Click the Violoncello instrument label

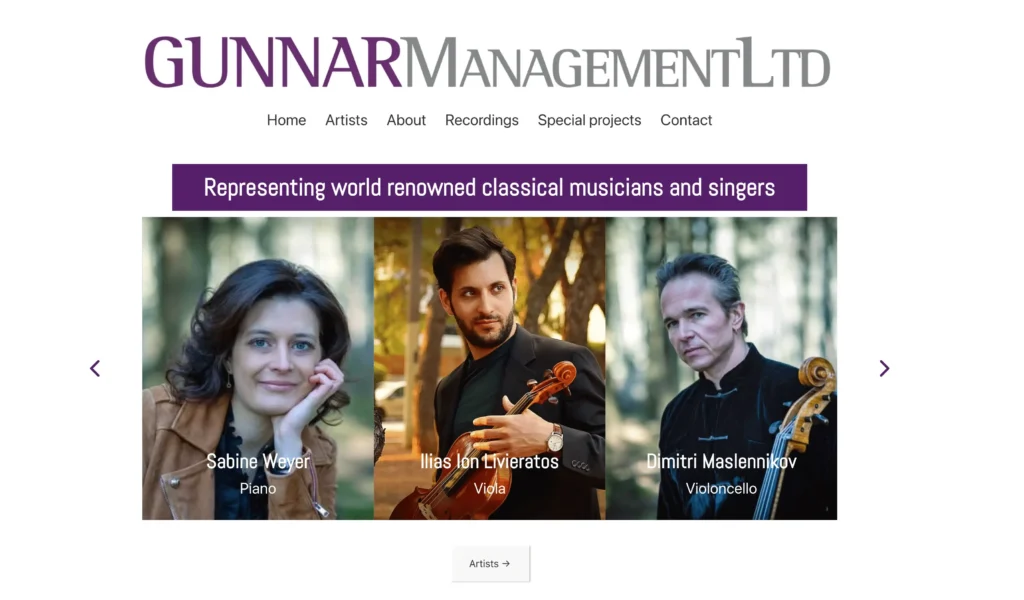coord(721,488)
